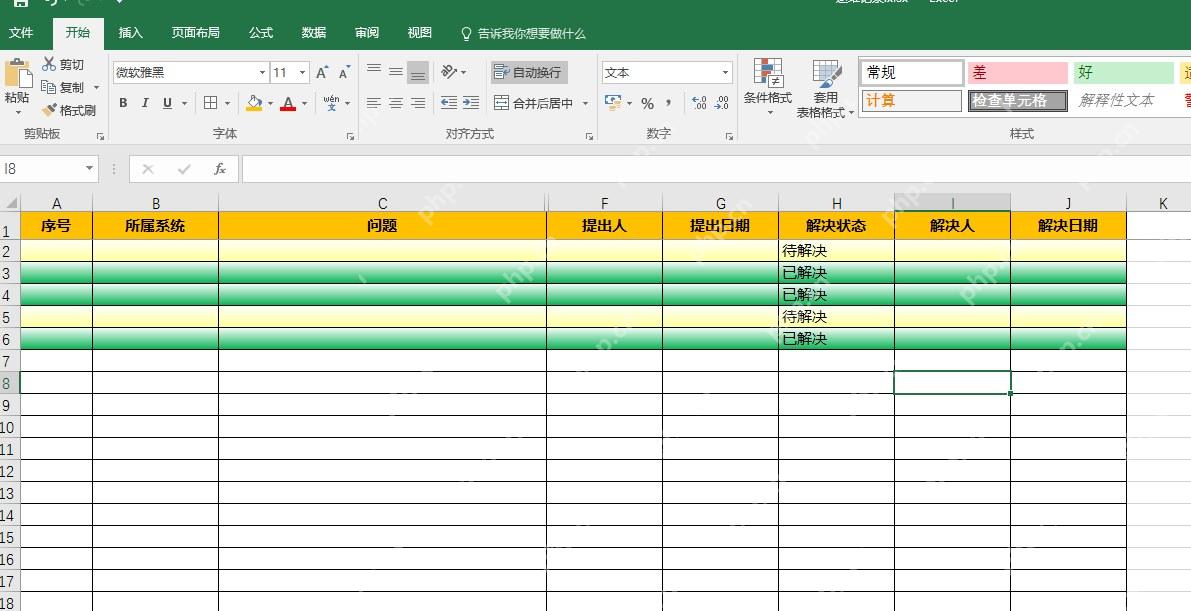
Task: Switch to the 页面布局 tab
Action: [x=195, y=33]
